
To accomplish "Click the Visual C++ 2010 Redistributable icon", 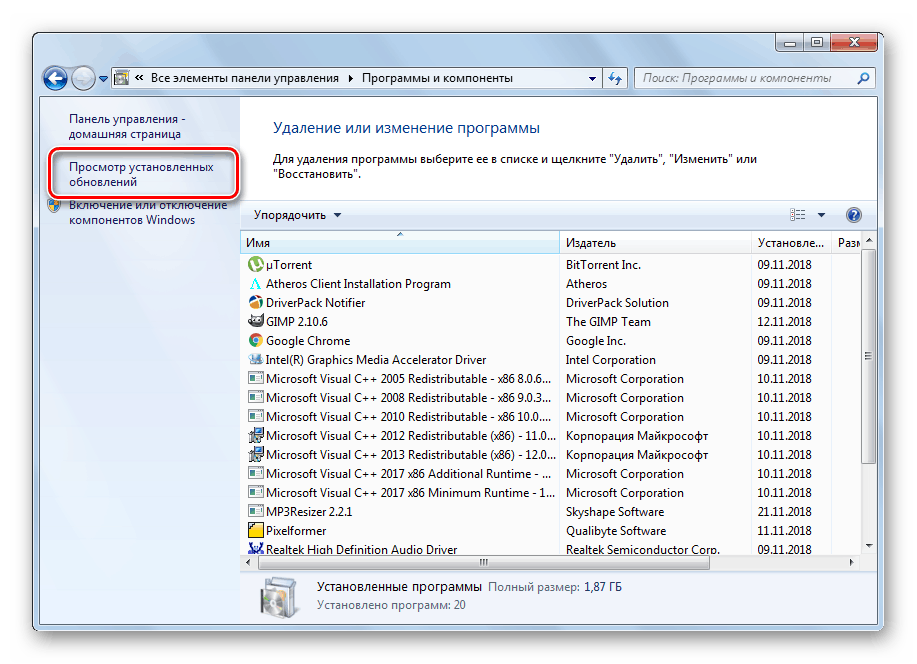I will (256, 417).
